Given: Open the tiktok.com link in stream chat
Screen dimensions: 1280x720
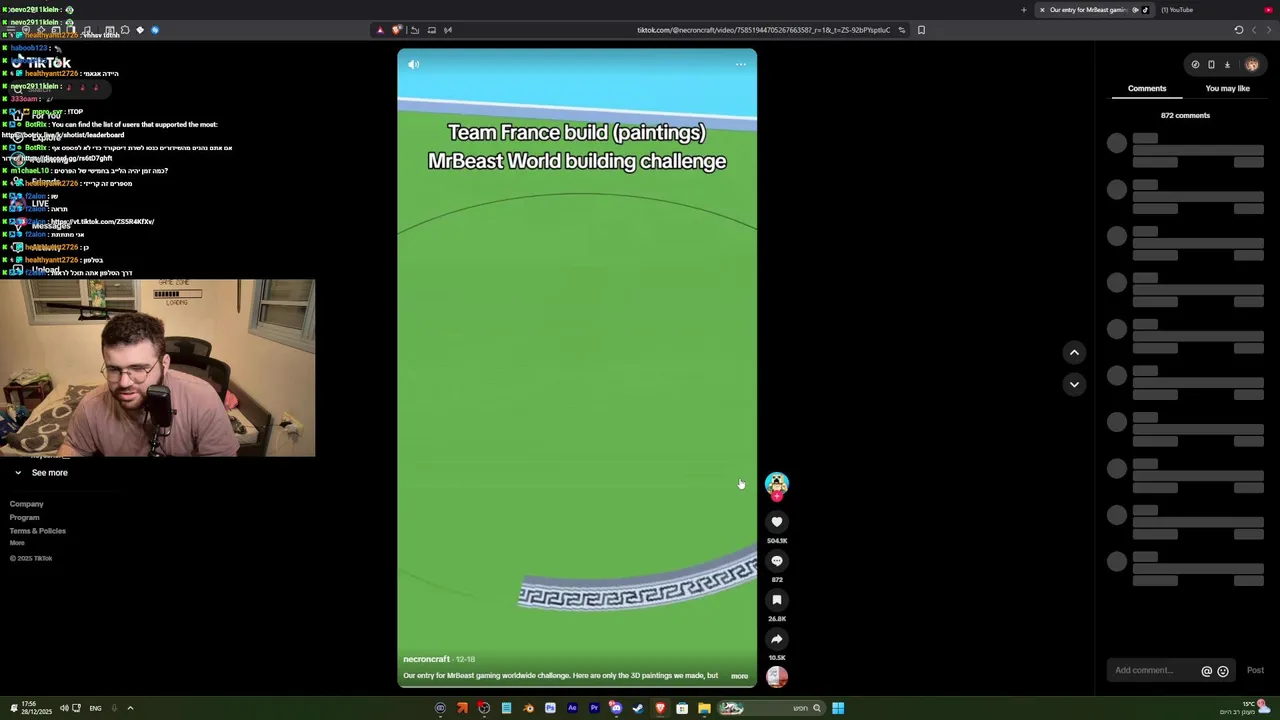Looking at the screenshot, I should click(x=101, y=222).
